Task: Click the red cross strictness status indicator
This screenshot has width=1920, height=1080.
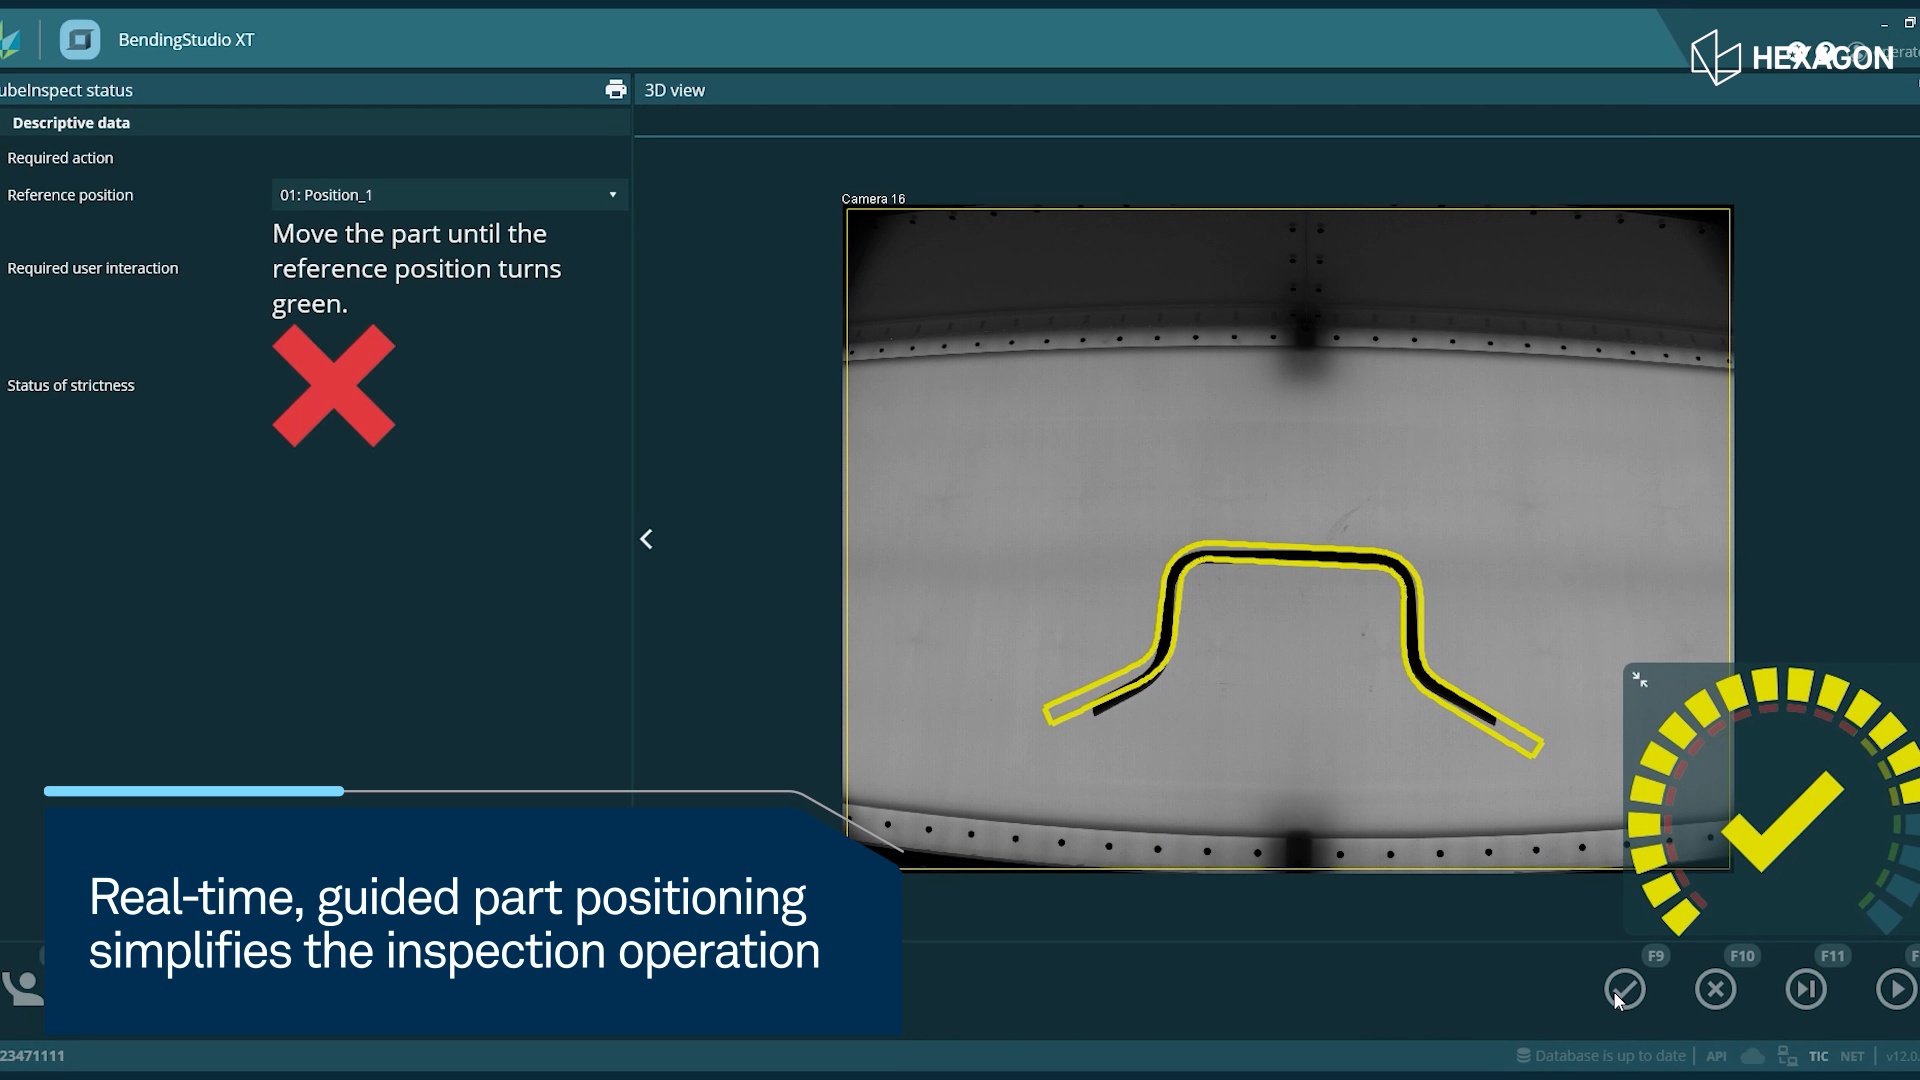Action: [x=334, y=385]
